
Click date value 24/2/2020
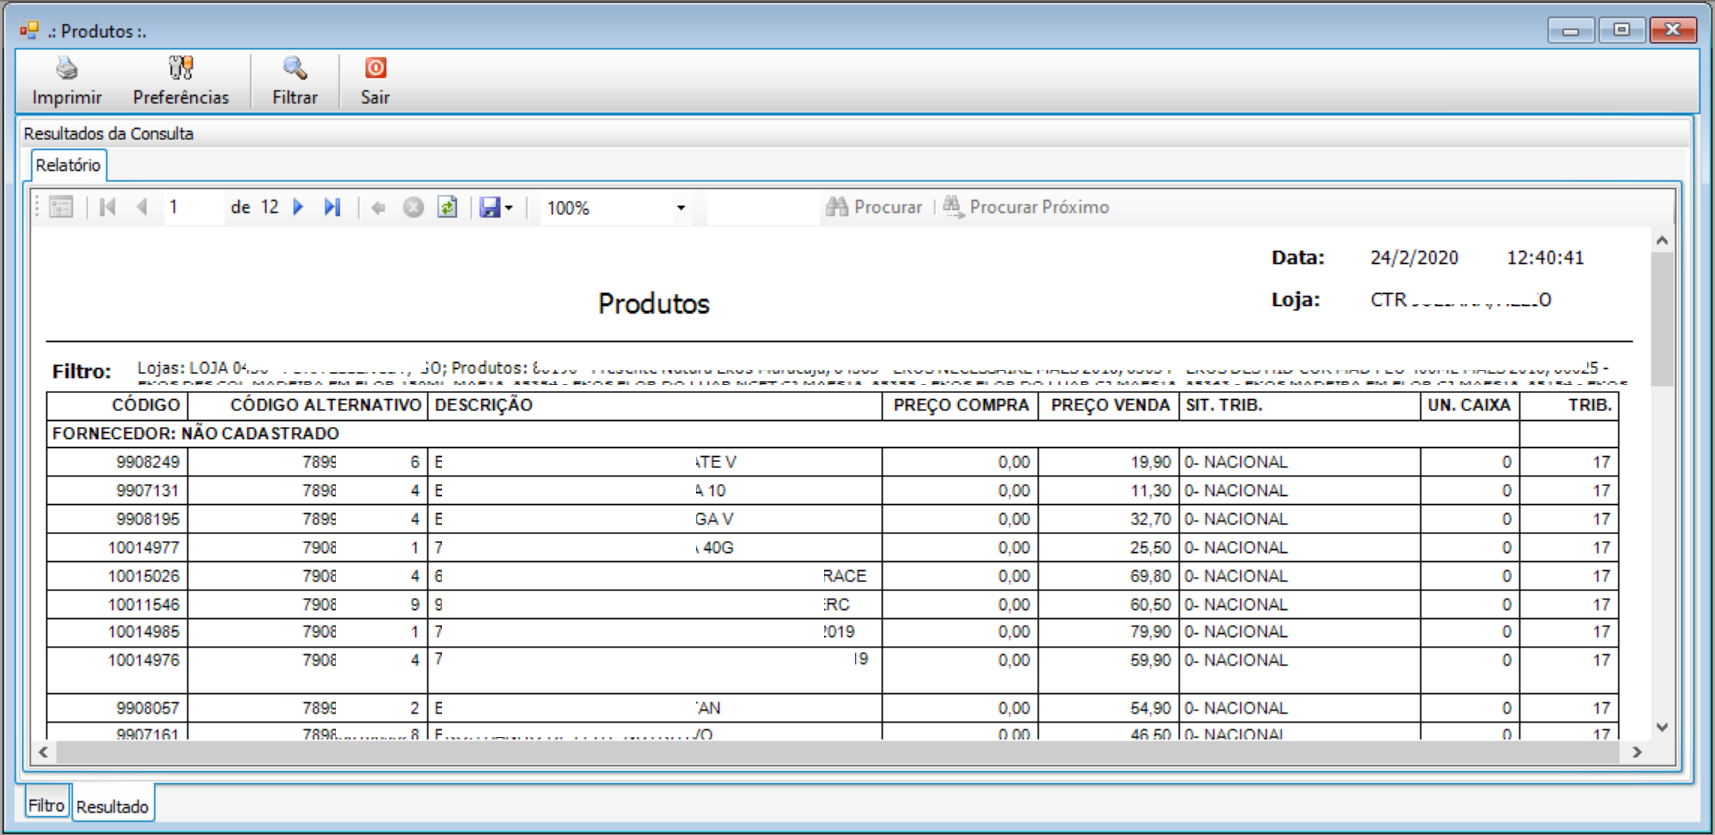1414,258
